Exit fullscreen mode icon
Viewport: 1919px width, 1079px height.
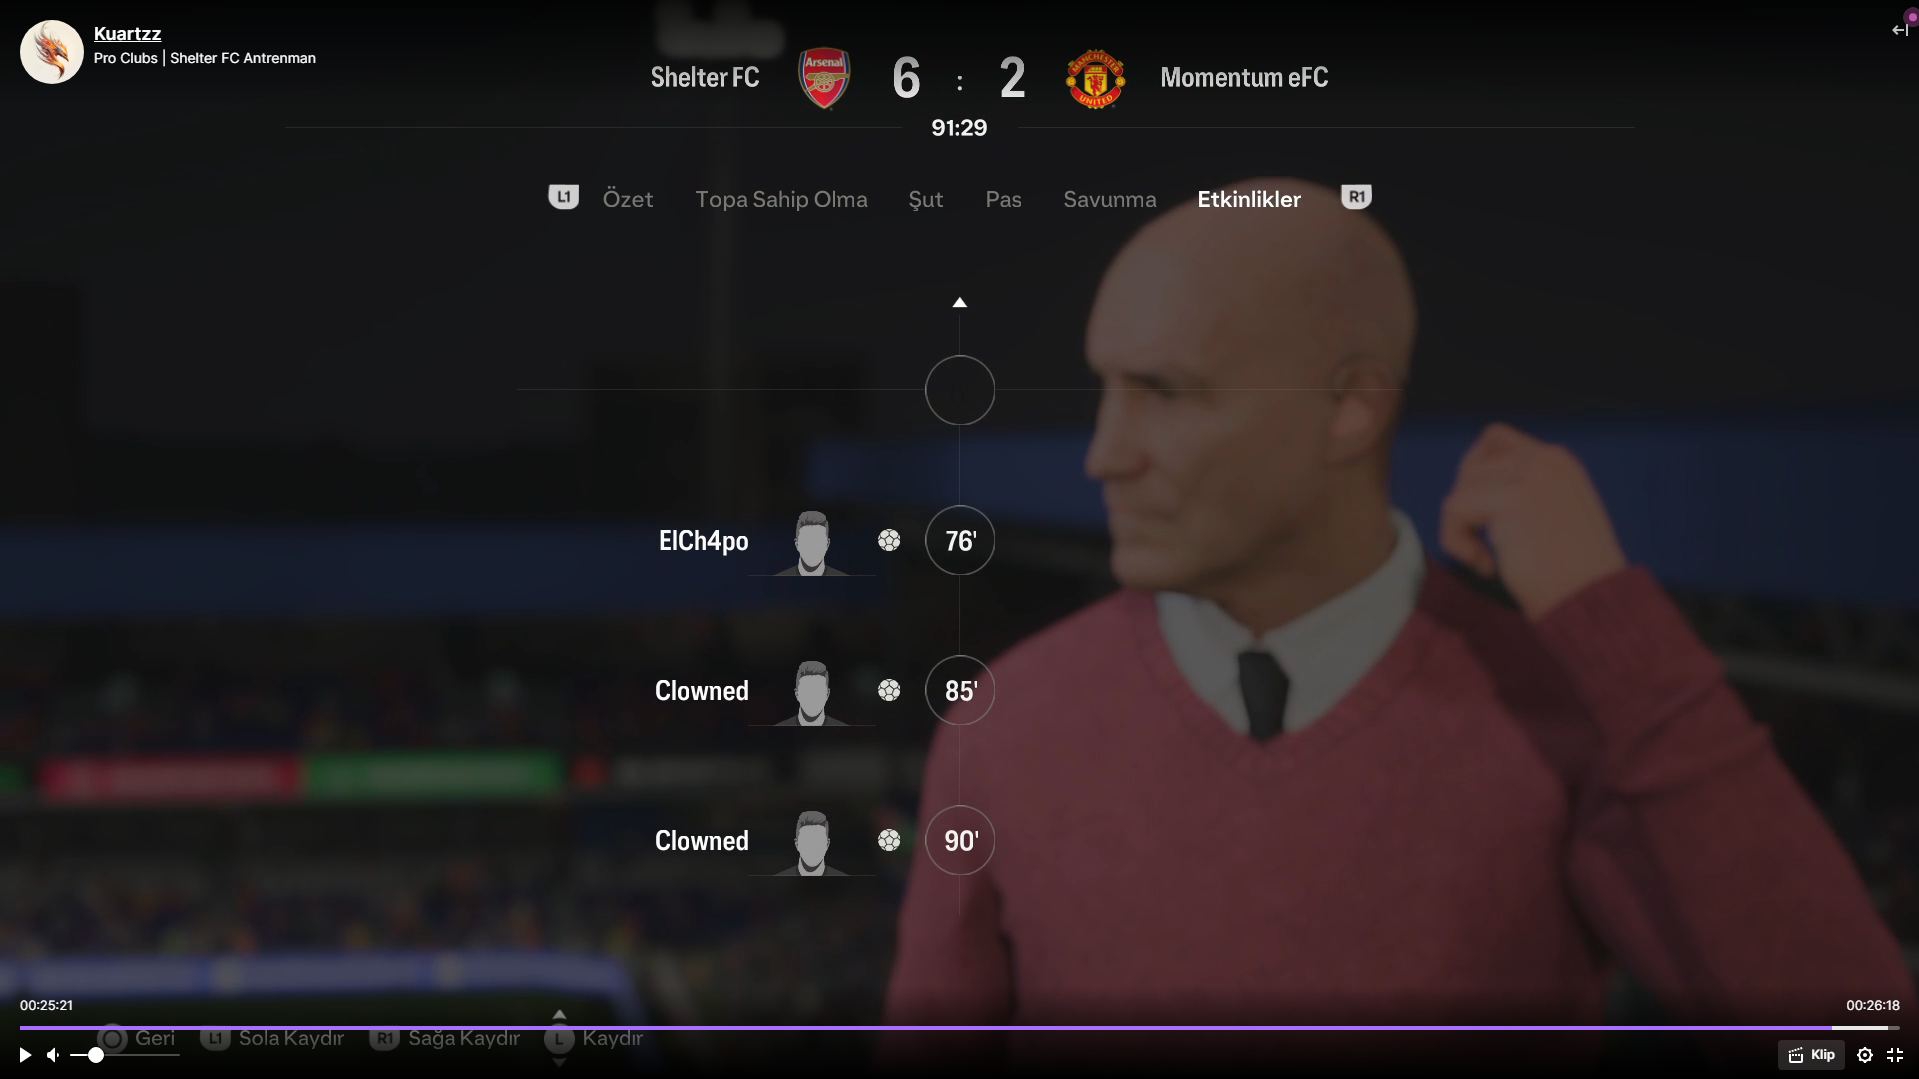coord(1895,1055)
